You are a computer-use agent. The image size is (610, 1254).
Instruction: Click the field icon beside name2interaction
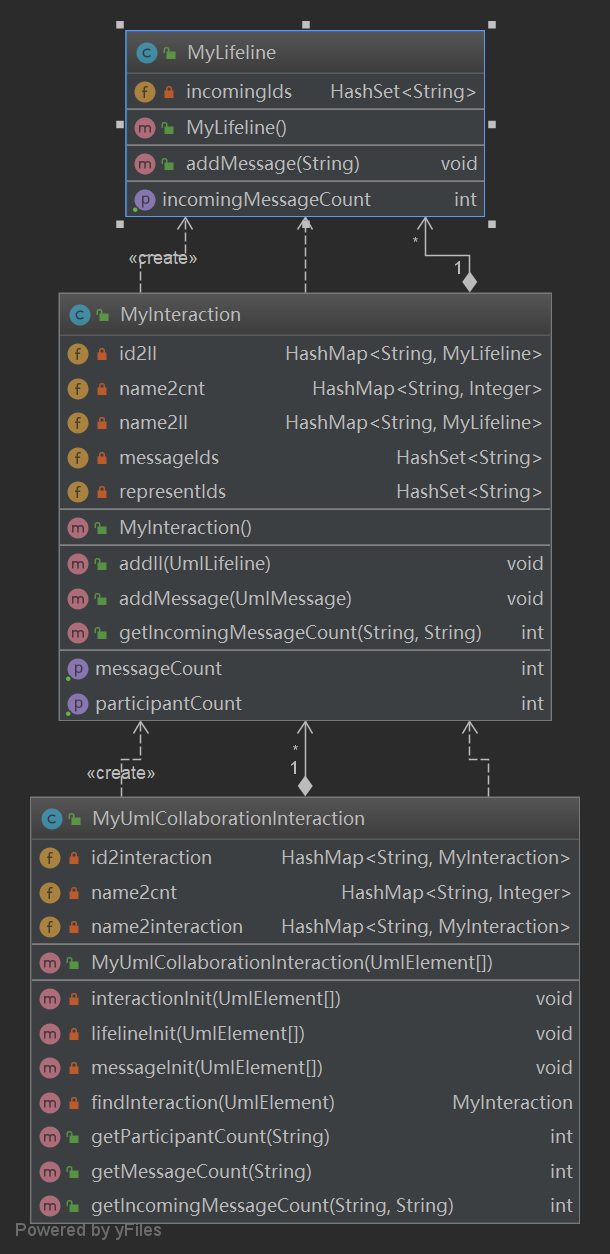(x=49, y=927)
